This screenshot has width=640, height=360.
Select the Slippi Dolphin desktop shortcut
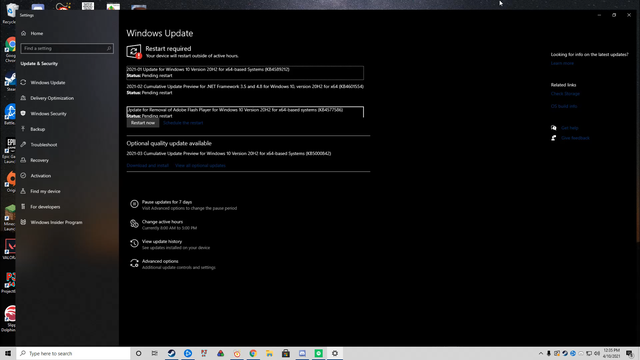[9, 319]
